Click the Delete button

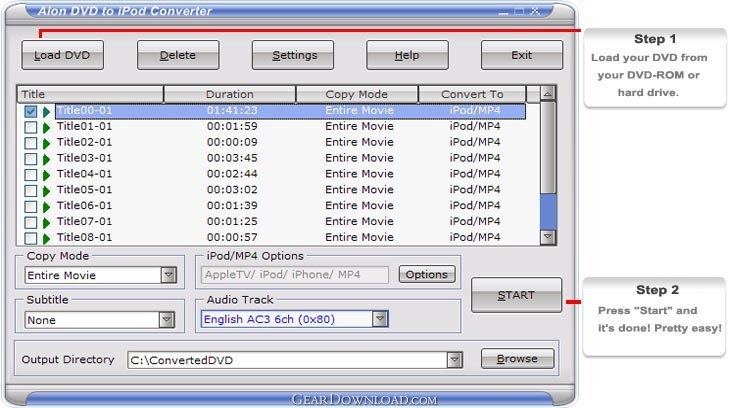pos(178,55)
